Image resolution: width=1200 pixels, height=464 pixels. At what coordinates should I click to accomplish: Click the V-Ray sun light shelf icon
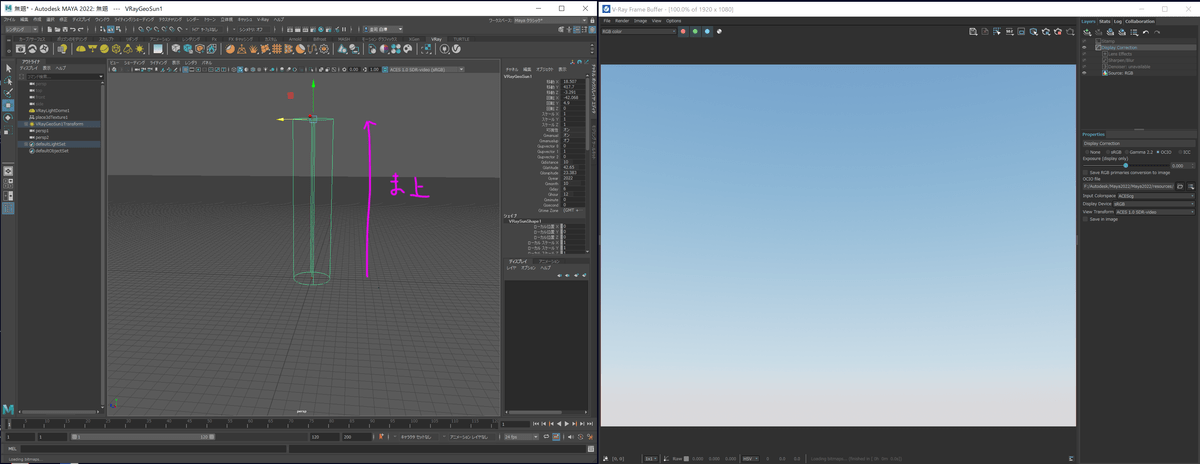[x=139, y=48]
